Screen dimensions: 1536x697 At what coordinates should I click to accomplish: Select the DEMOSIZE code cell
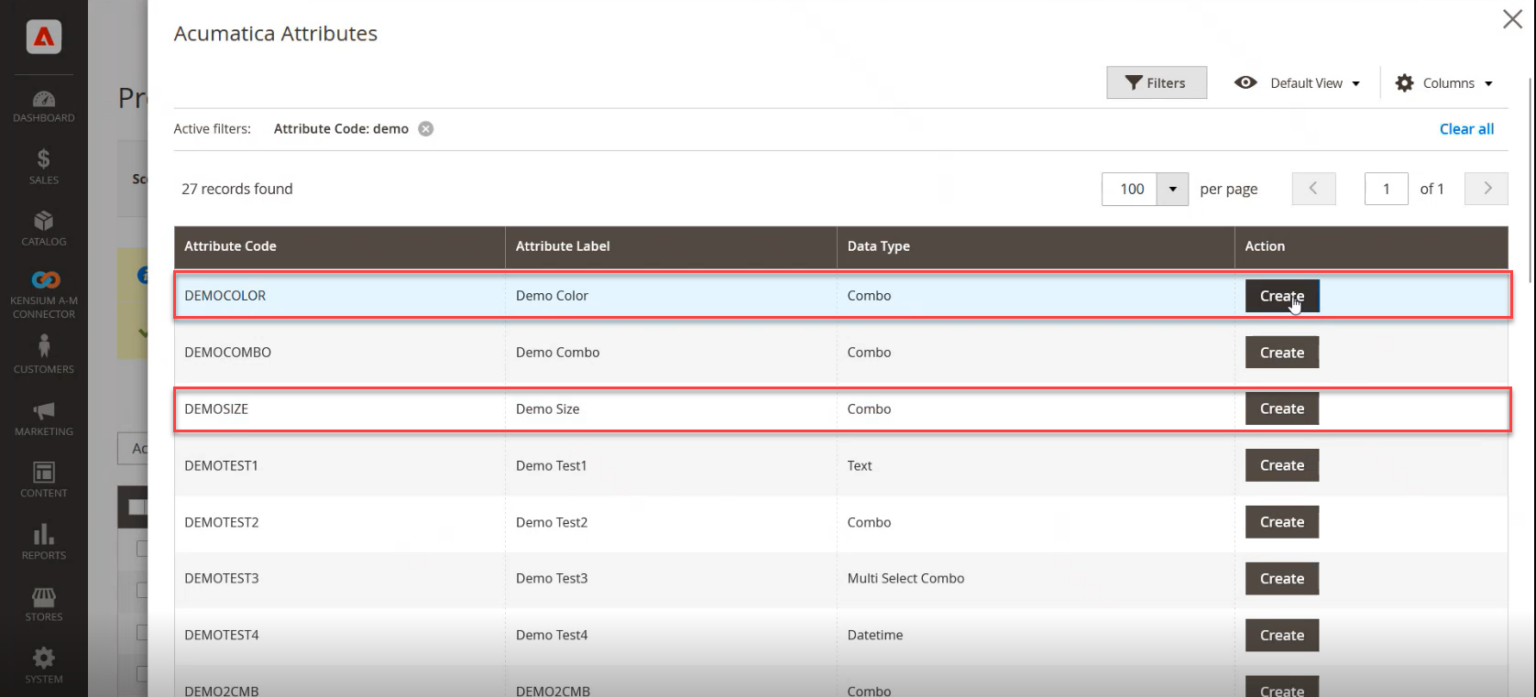pos(339,409)
